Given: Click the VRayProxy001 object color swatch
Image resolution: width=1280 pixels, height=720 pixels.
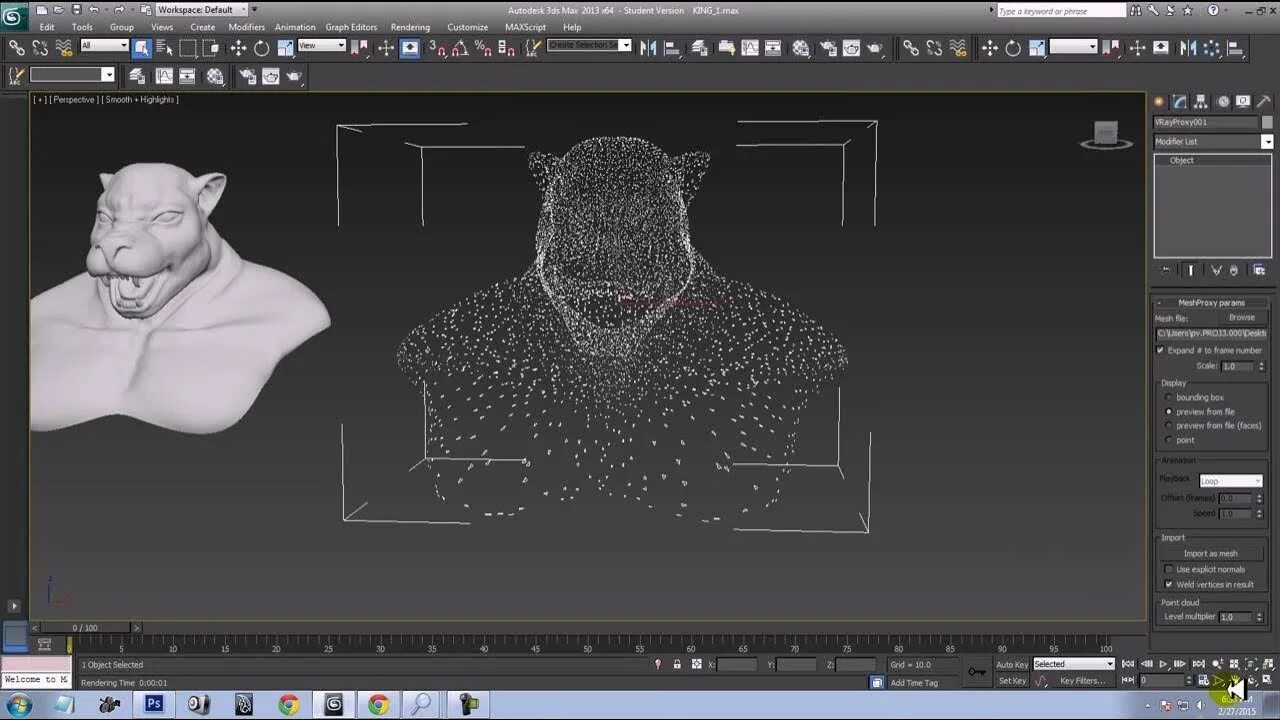Looking at the screenshot, I should pyautogui.click(x=1267, y=122).
